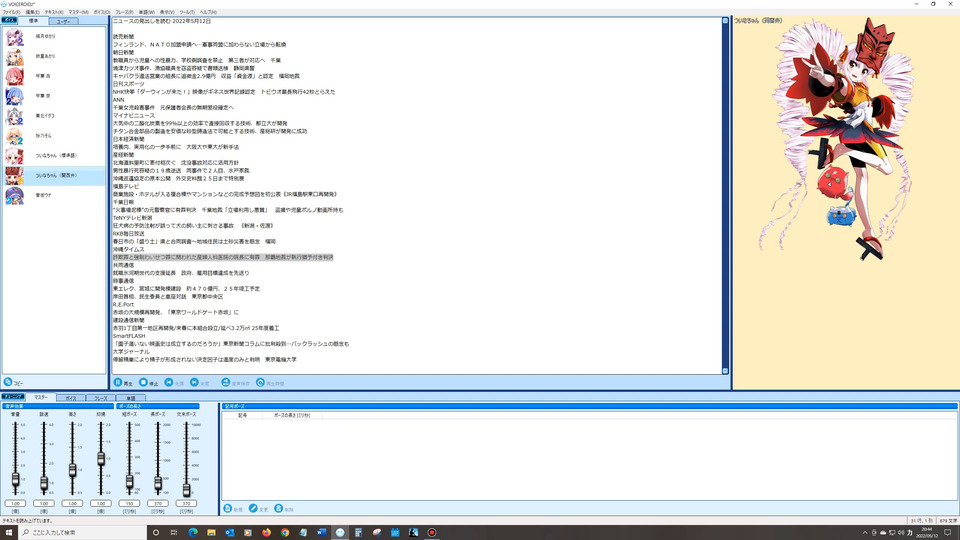Select the 桜乃そら voice preset
960x540 pixels.
pyautogui.click(x=54, y=136)
